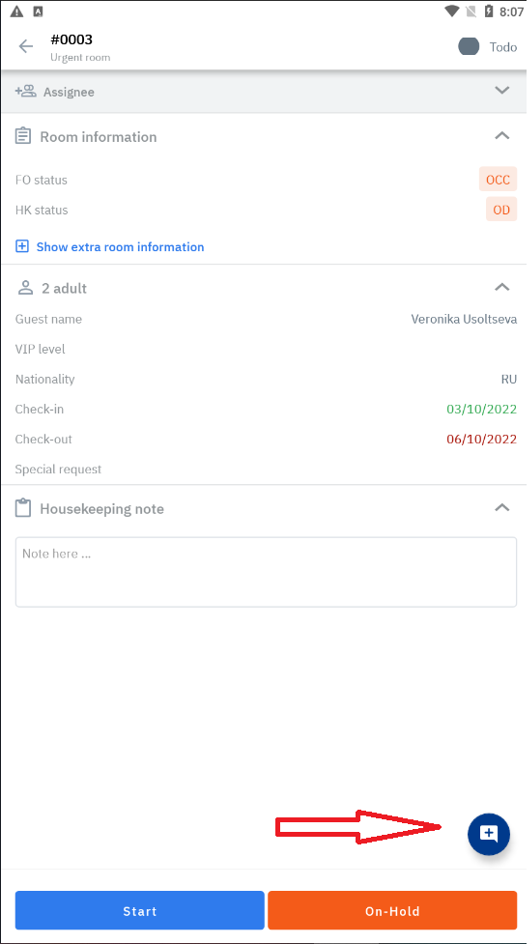Viewport: 532px width, 944px height.
Task: Tap the blue Start button
Action: (140, 910)
